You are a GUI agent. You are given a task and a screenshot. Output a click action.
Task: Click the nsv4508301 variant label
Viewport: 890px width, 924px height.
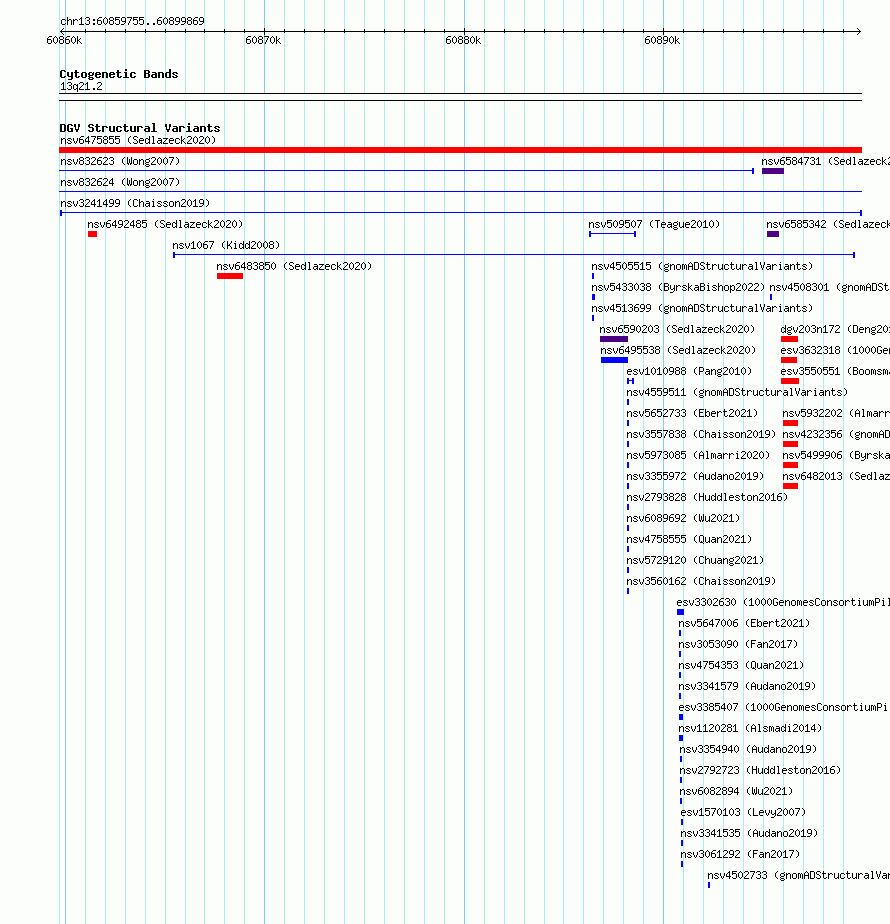(x=829, y=288)
